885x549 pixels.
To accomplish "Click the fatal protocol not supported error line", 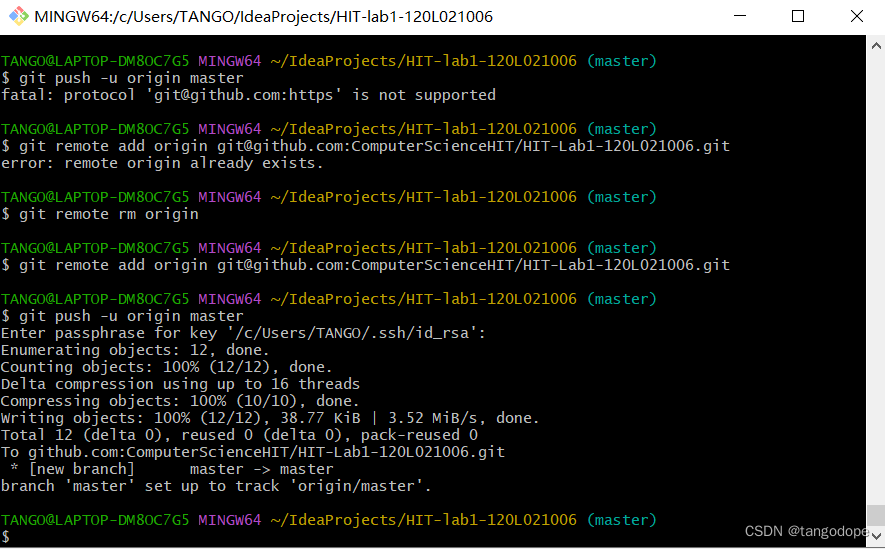I will click(248, 95).
